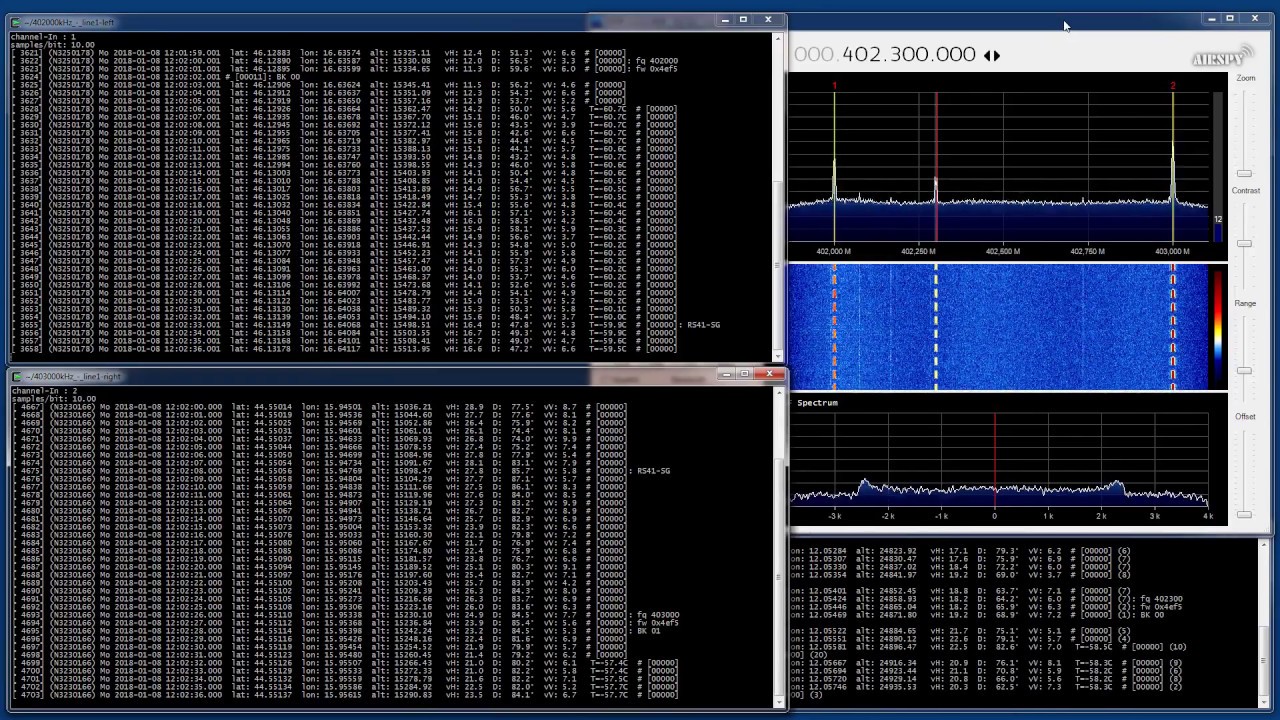Close the 402000kHz terminal window
Viewport: 1280px width, 720px height.
pos(768,20)
